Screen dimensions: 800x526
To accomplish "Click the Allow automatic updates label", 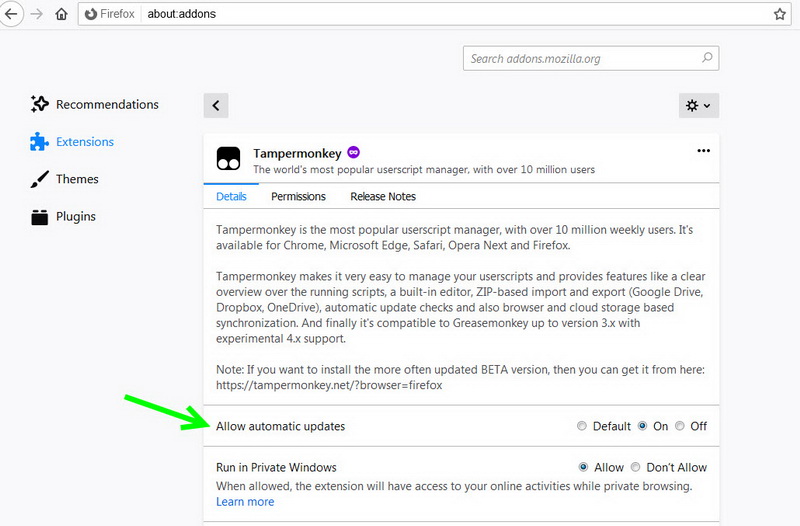I will (280, 427).
